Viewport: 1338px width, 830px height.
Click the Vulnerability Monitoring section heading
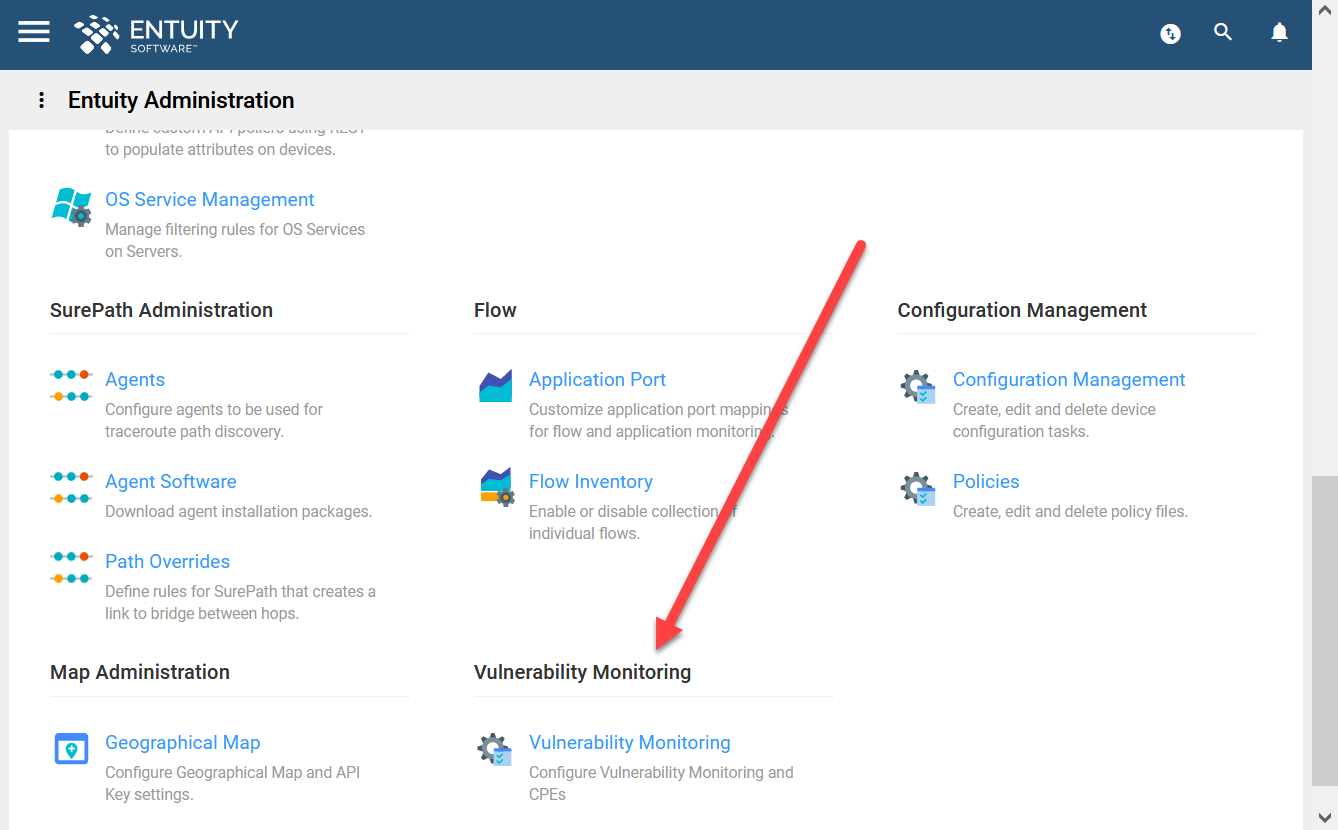[x=582, y=672]
